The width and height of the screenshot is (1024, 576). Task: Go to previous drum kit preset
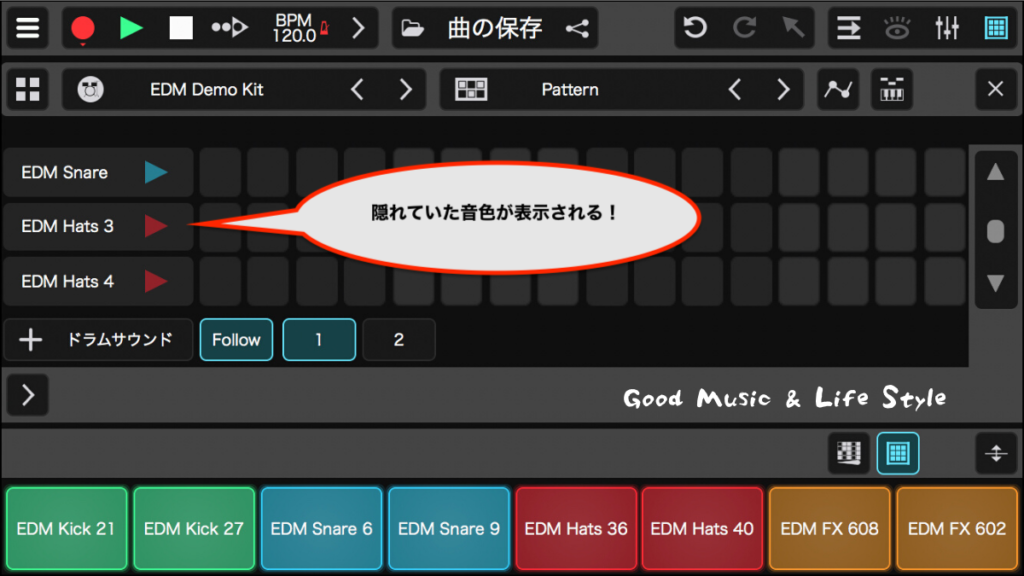pos(357,89)
